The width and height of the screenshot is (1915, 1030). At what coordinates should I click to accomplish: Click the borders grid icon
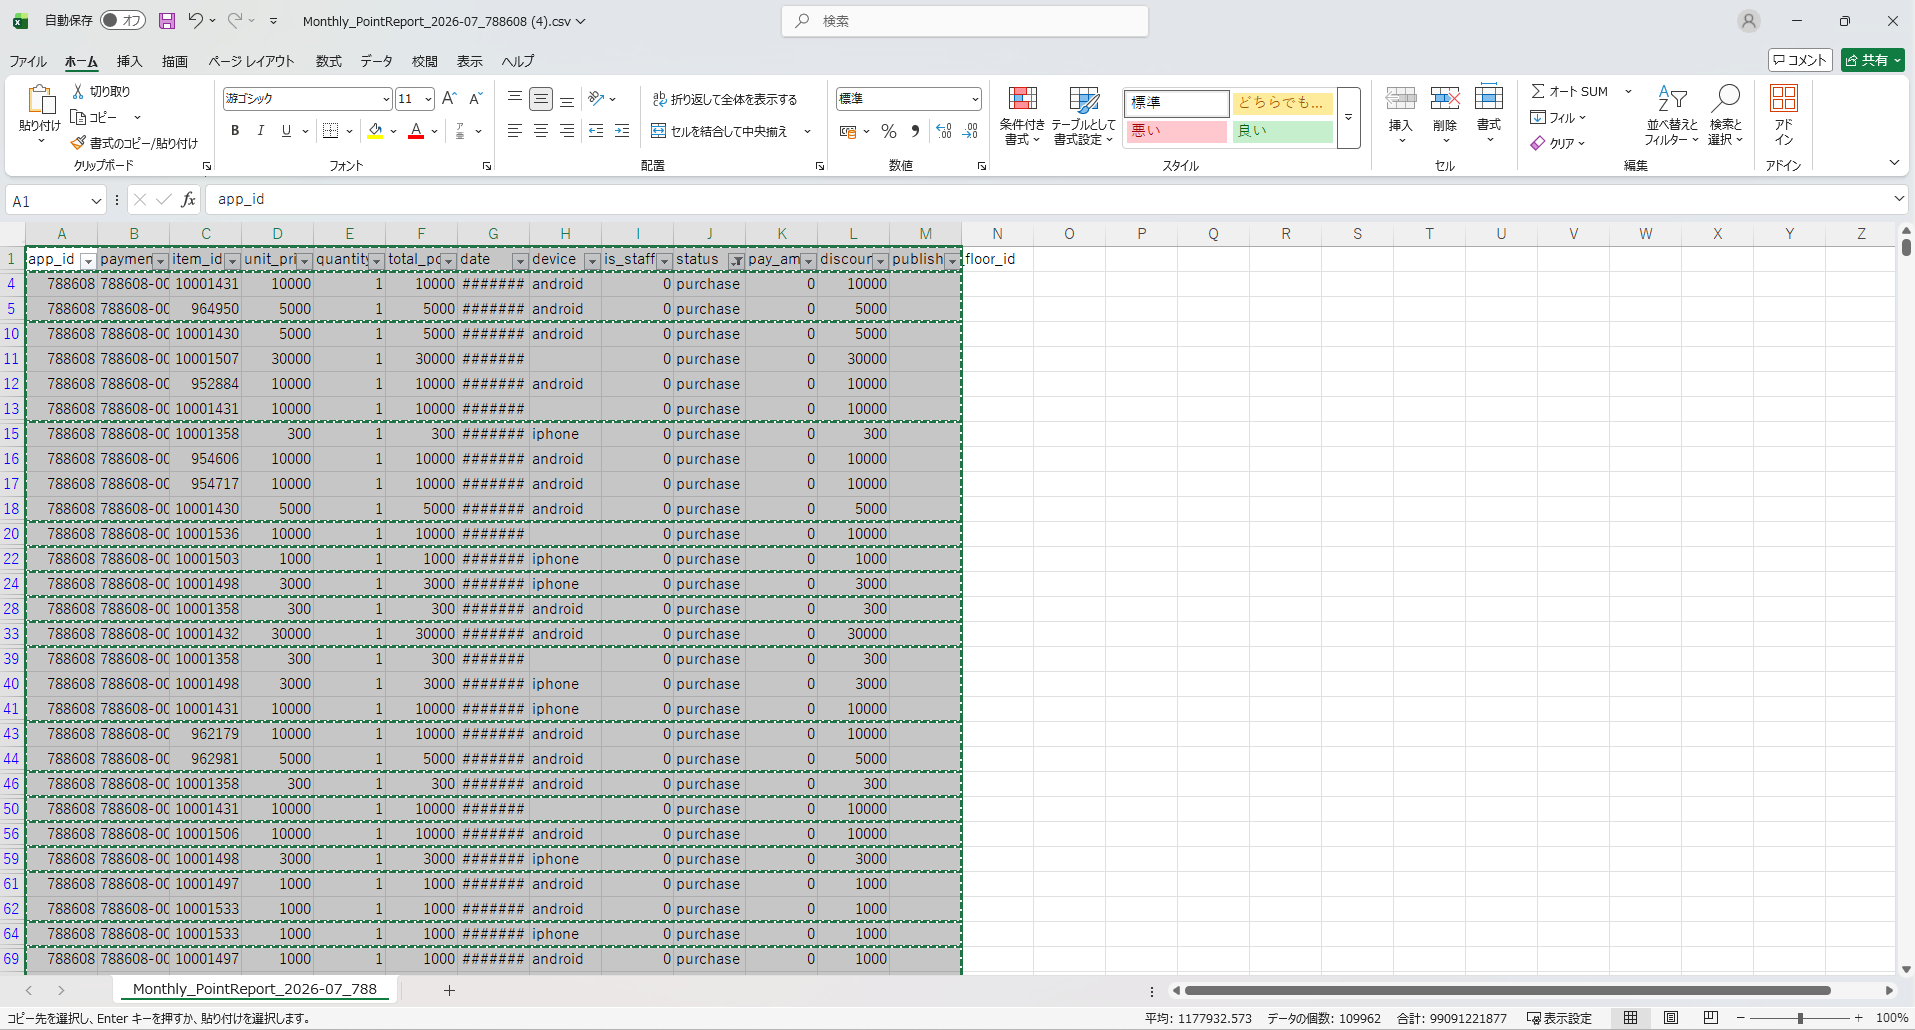[331, 131]
